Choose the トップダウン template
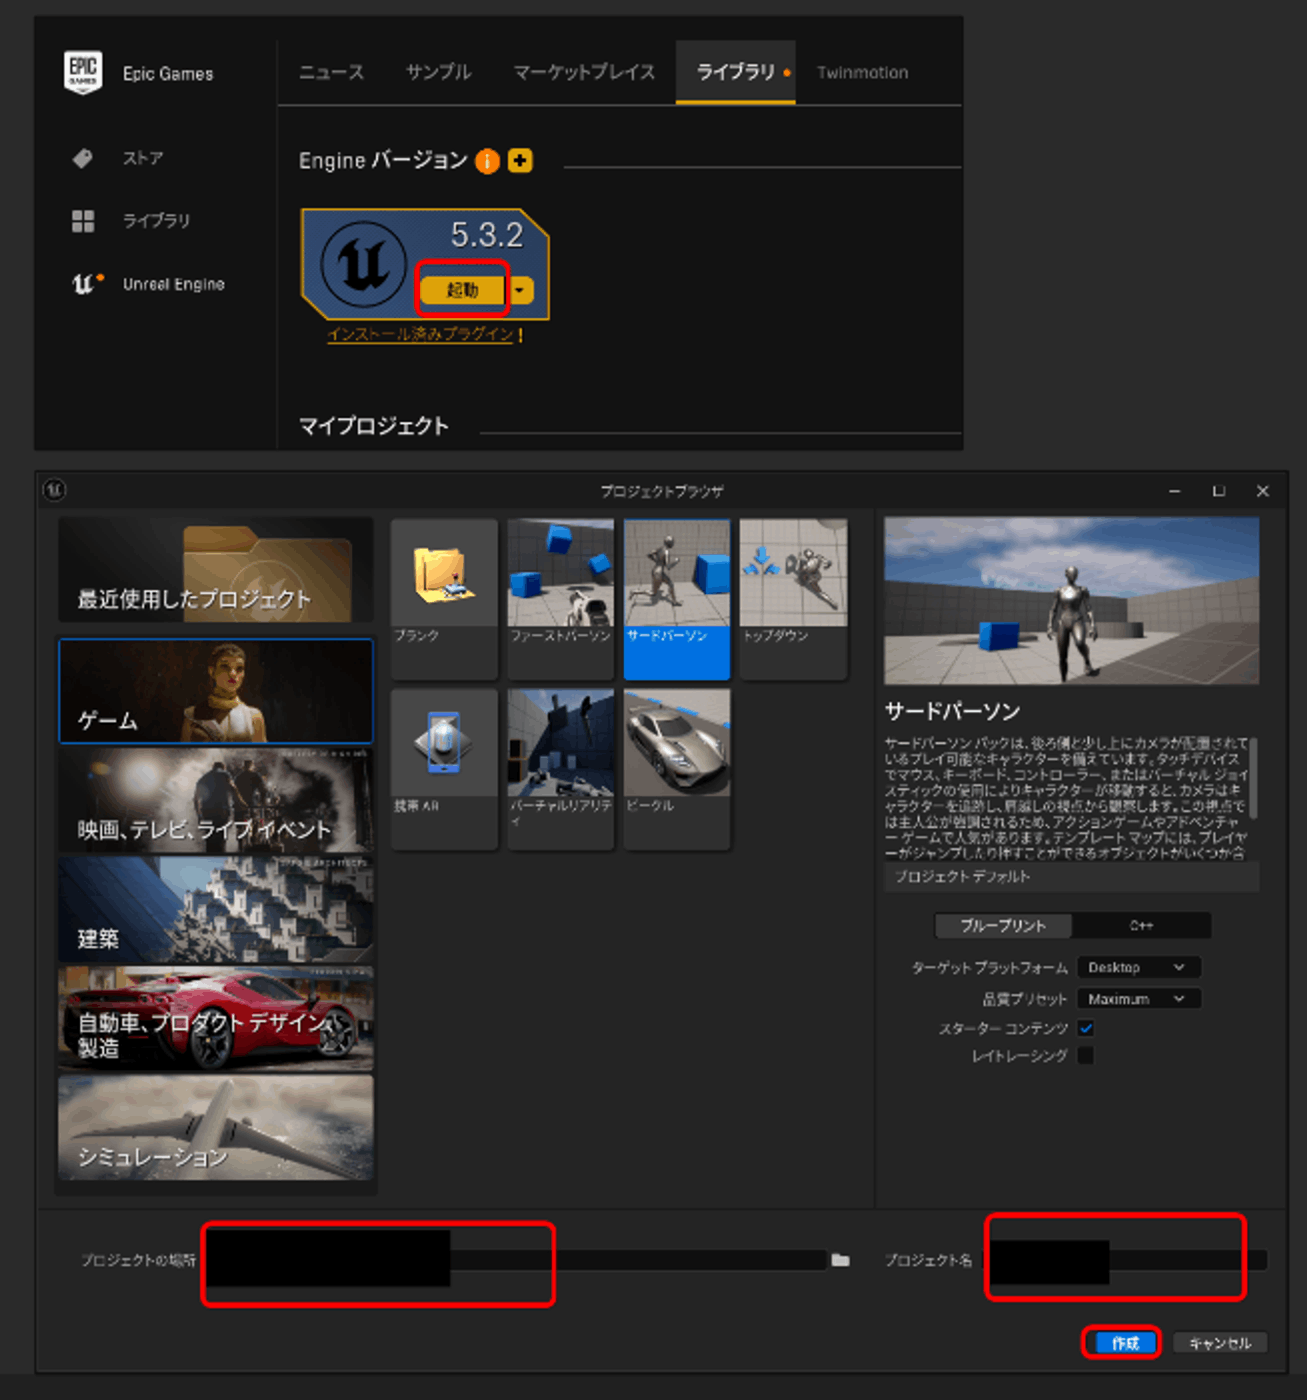Viewport: 1307px width, 1400px height. (793, 598)
